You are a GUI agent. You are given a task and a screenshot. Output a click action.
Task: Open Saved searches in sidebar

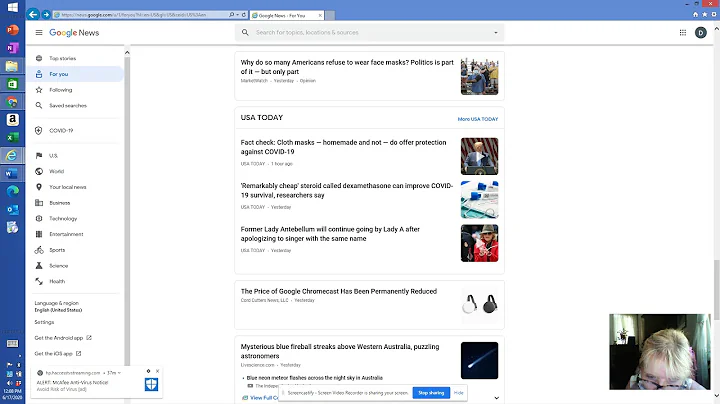[75, 106]
